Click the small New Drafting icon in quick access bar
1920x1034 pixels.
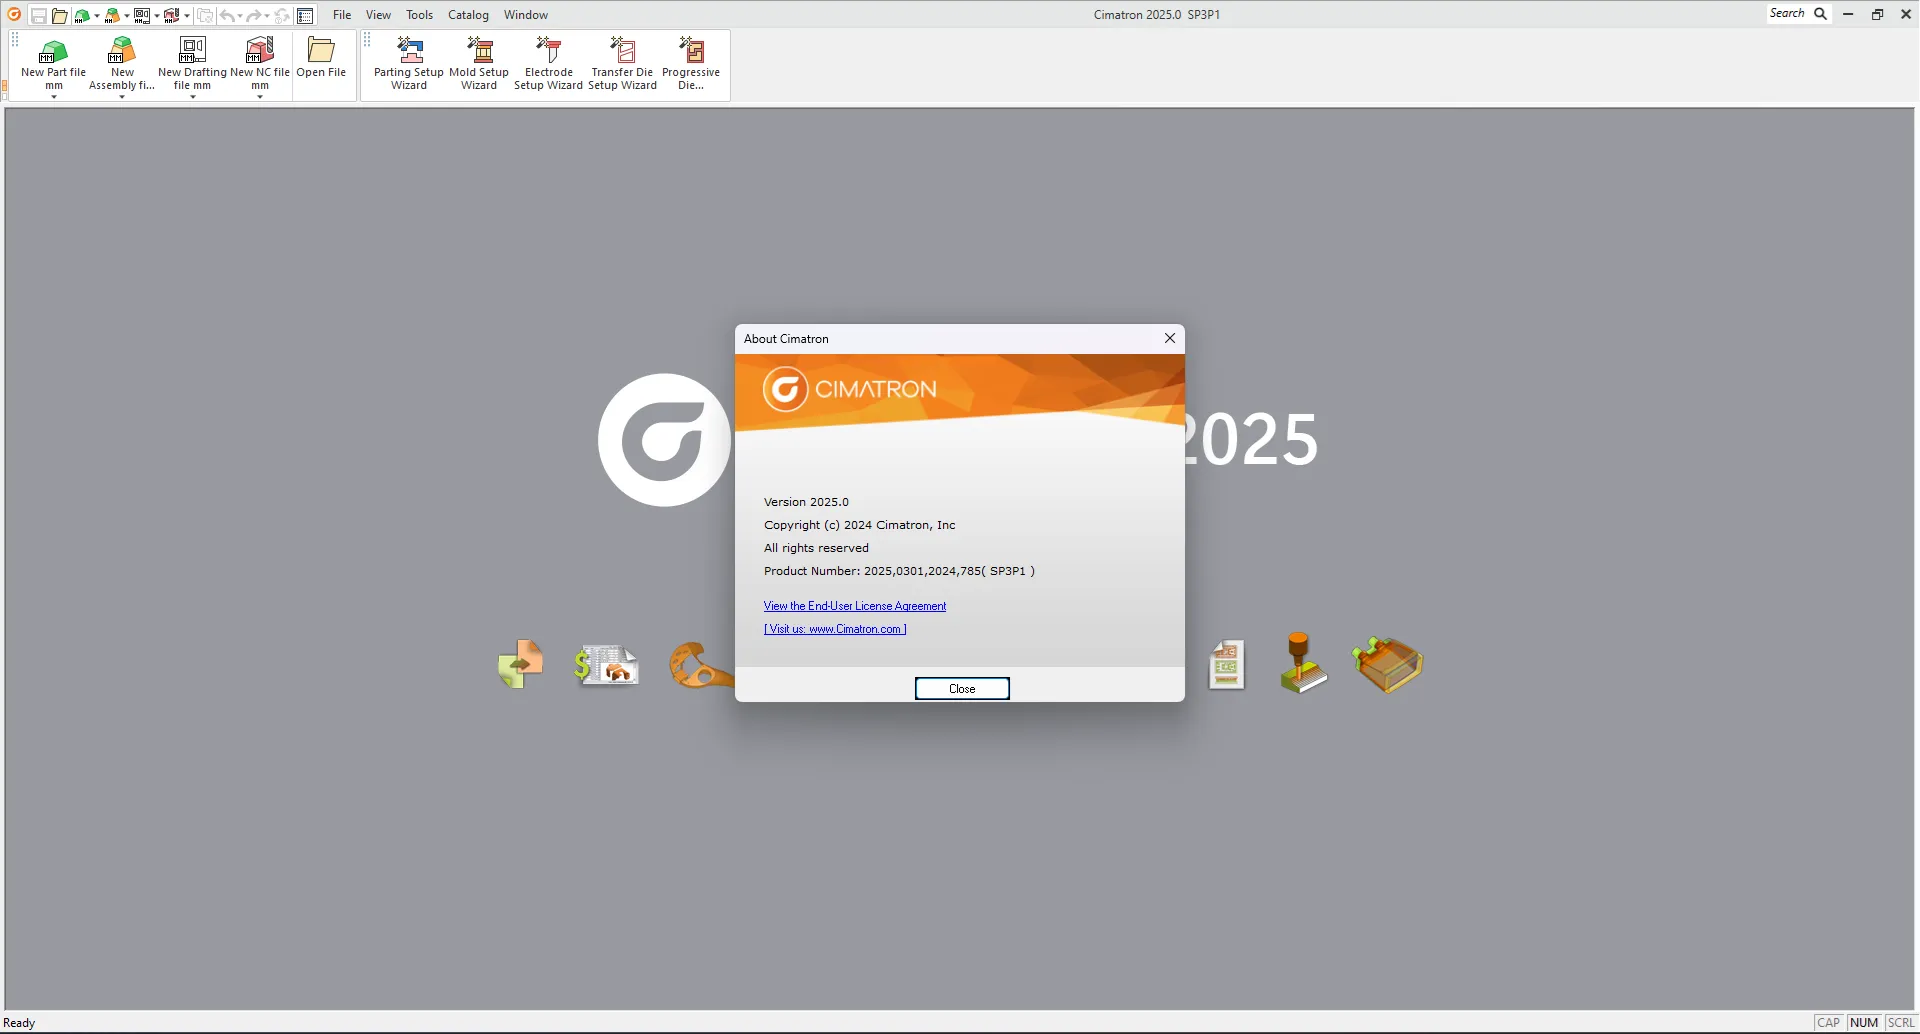click(142, 16)
